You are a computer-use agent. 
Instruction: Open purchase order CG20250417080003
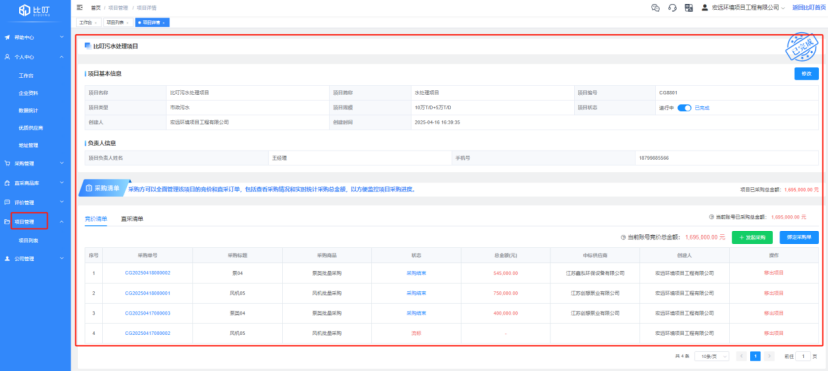[148, 313]
